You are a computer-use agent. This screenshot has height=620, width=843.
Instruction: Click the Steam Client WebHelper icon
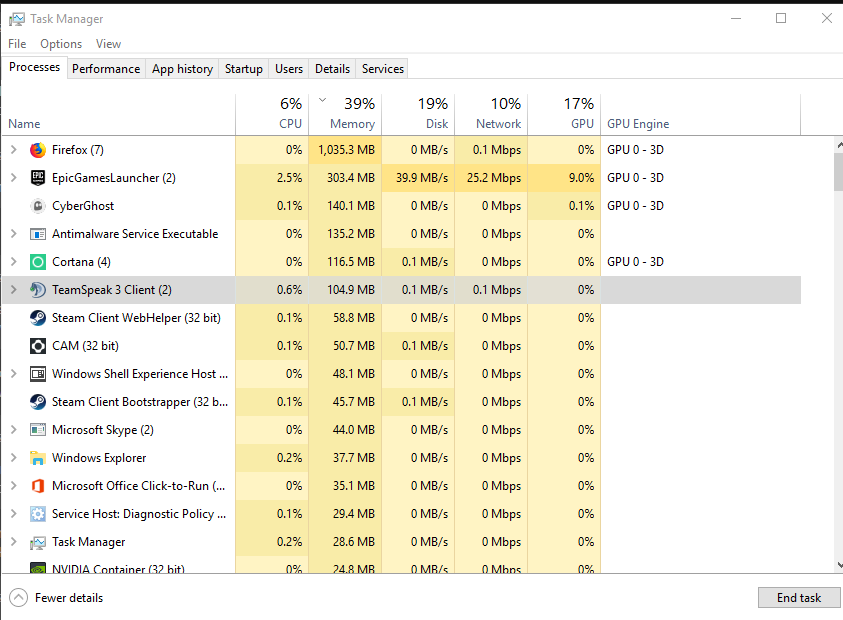pyautogui.click(x=38, y=318)
